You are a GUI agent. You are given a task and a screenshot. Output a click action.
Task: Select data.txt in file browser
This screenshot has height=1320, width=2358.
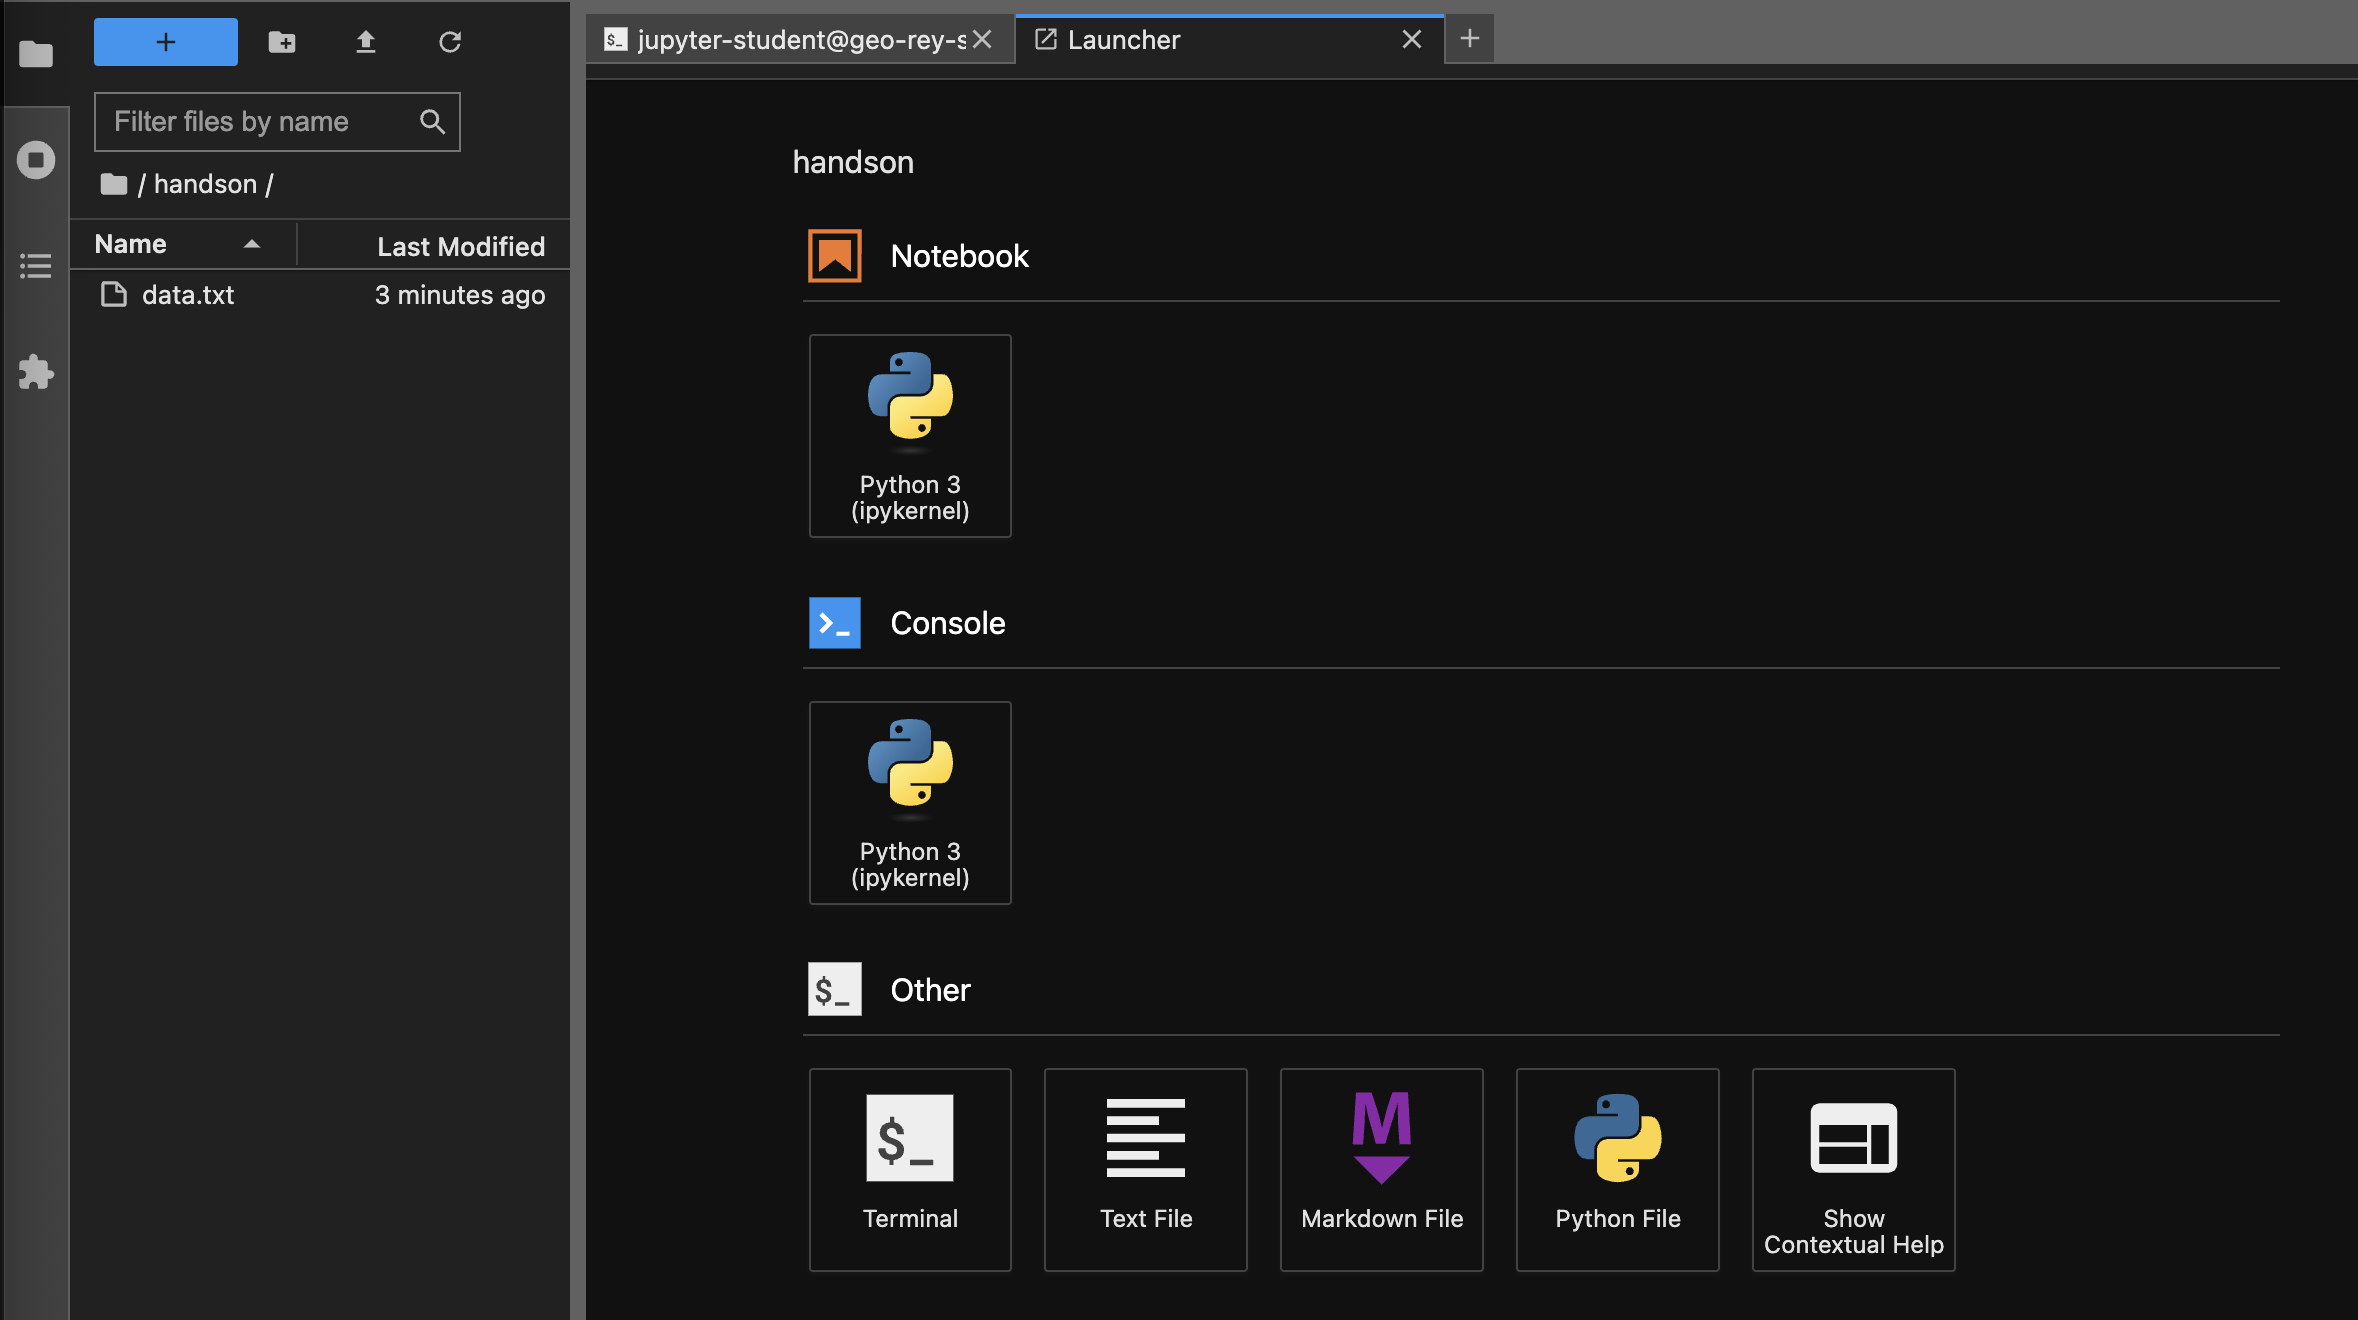click(x=188, y=295)
